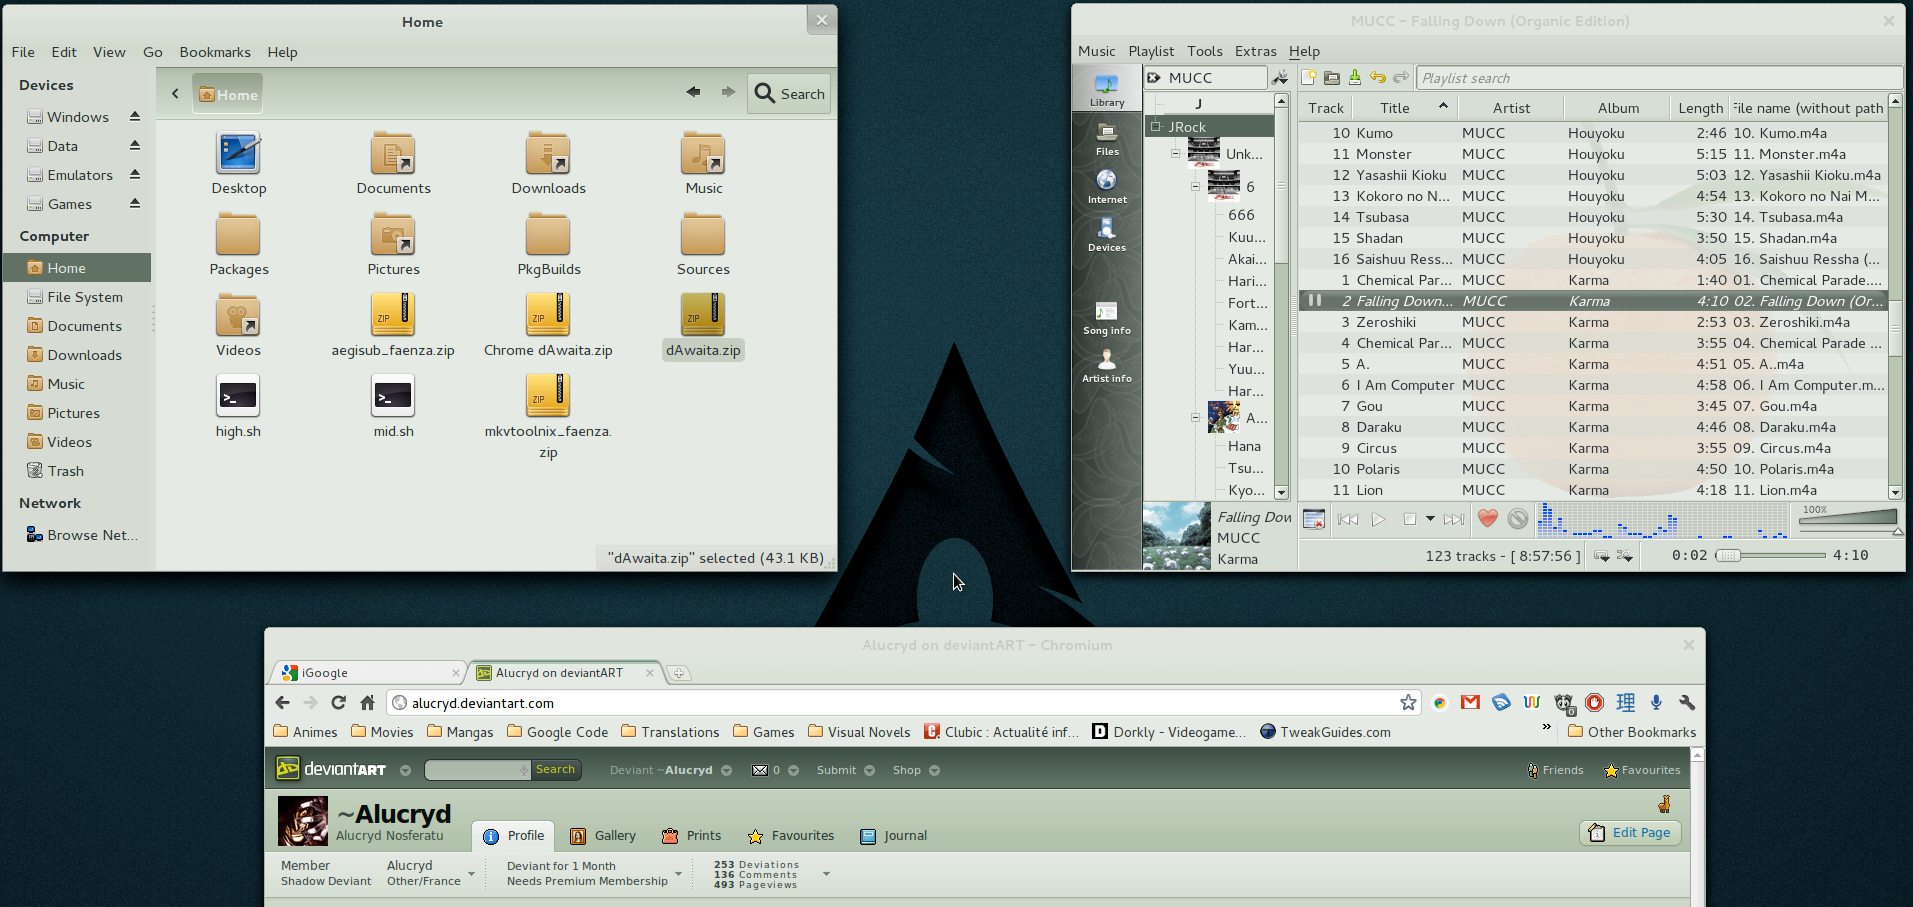Go to the Chromium home page icon
The width and height of the screenshot is (1913, 907).
[367, 703]
